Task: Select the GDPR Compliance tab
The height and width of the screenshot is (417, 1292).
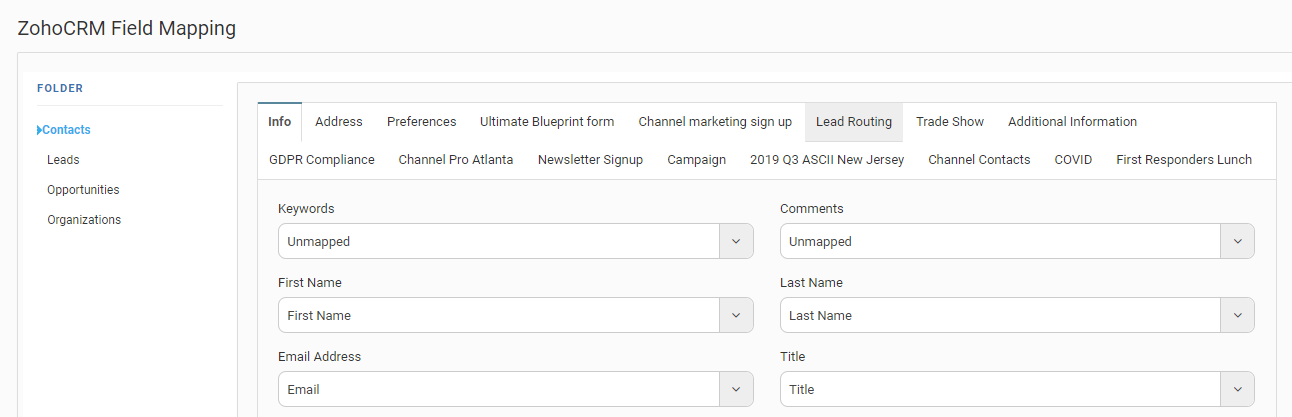Action: tap(322, 160)
